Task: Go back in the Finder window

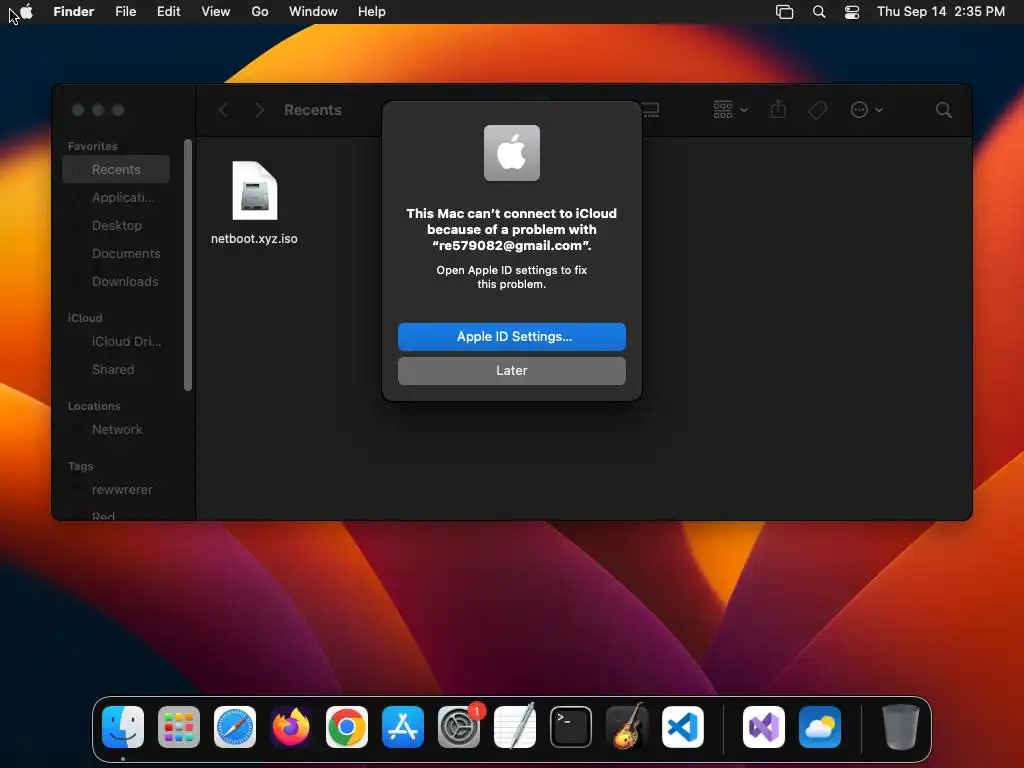Action: 223,110
